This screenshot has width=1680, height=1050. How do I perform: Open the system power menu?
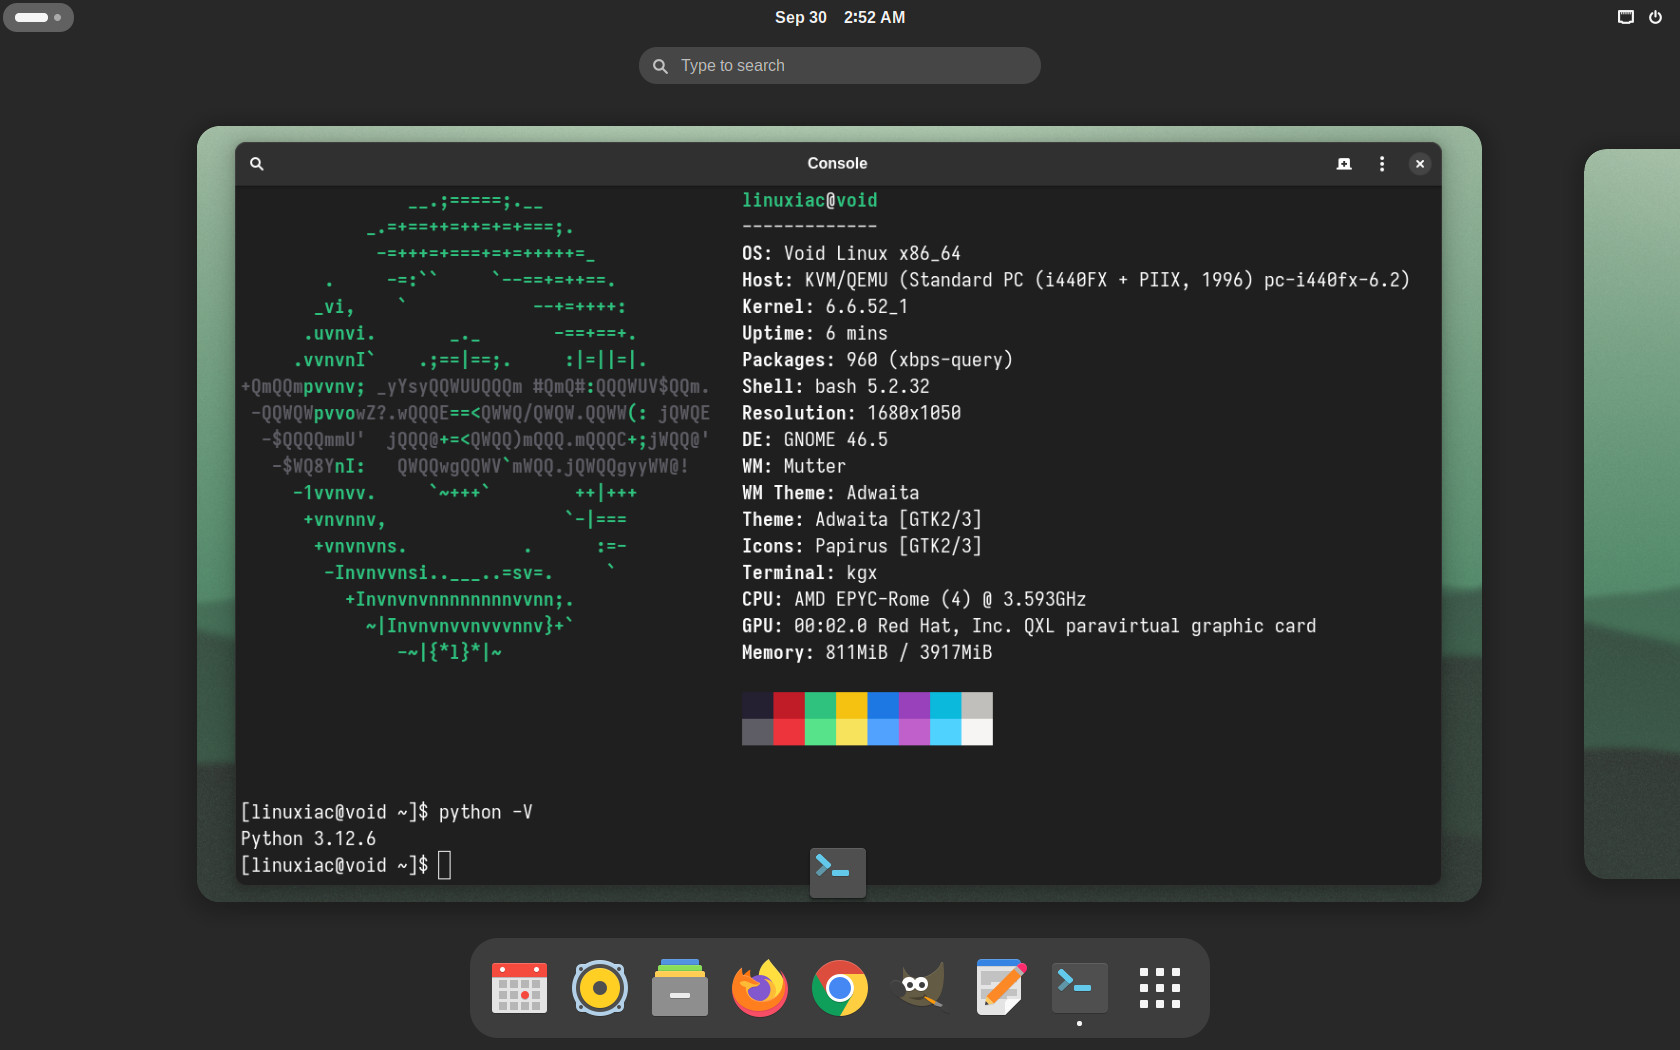[1655, 17]
